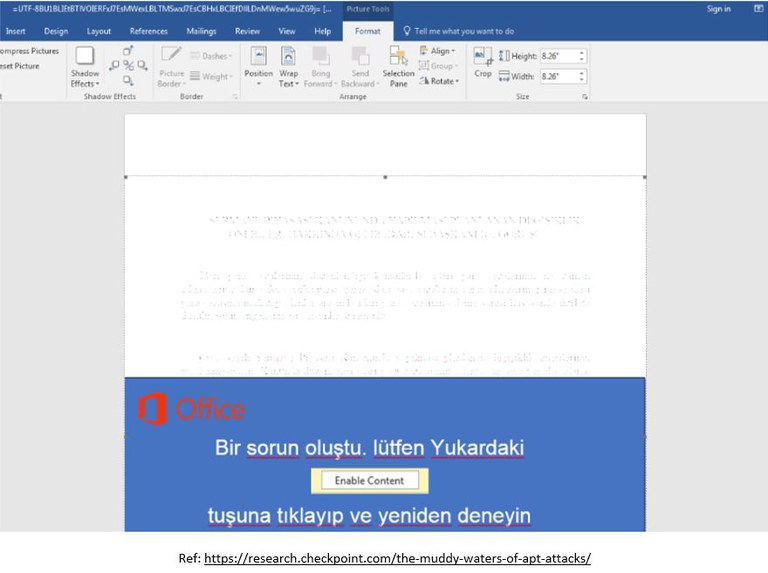
Task: Open the Selection Pane
Action: point(398,66)
